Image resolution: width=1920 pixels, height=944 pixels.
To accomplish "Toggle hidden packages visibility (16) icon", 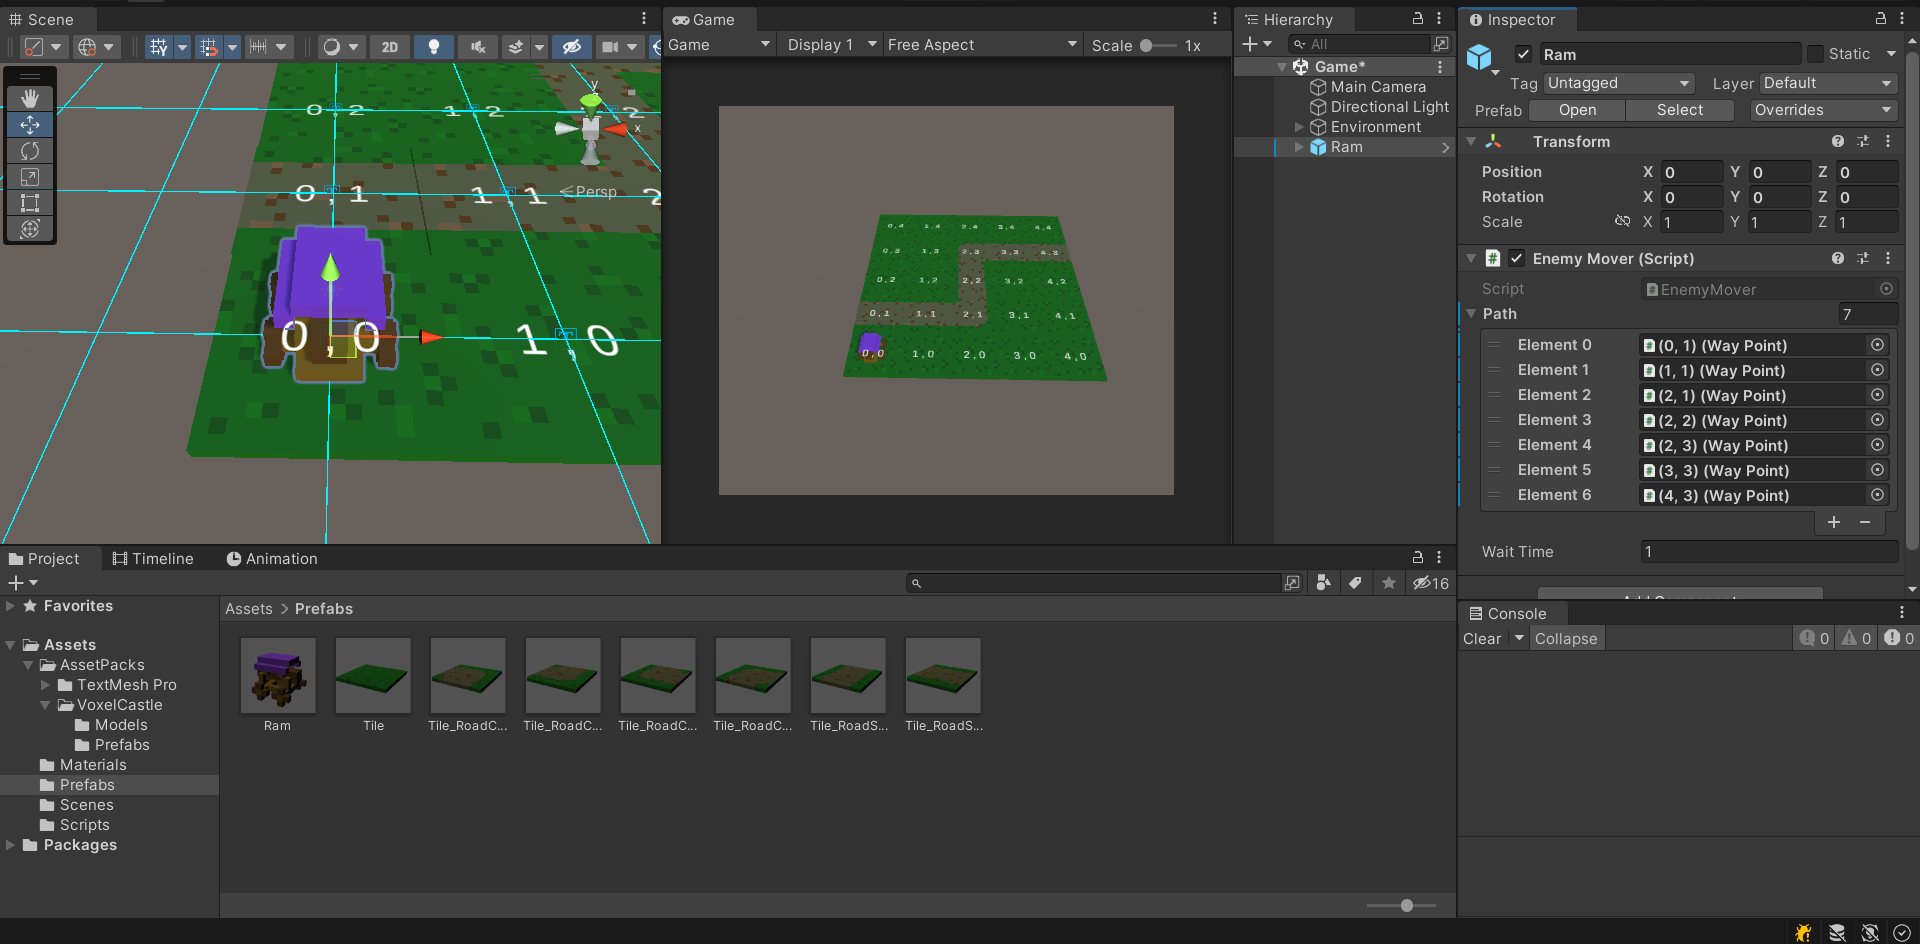I will 1430,583.
